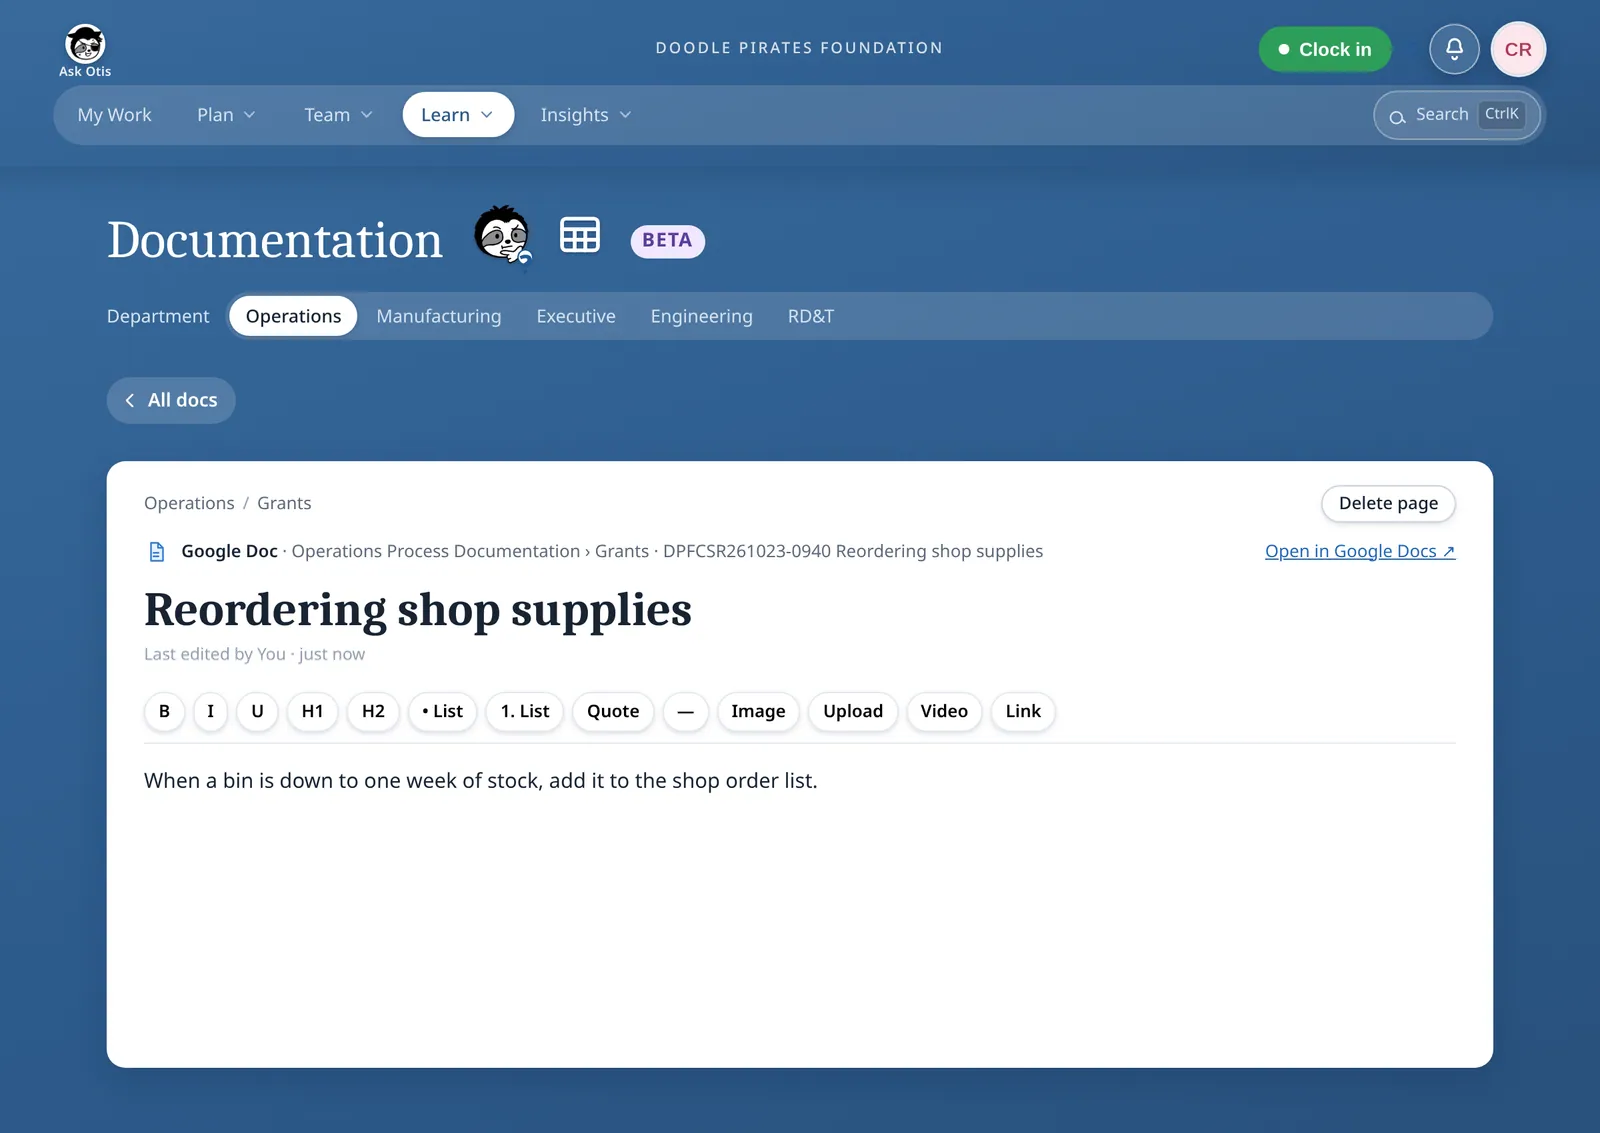Expand the Plan dropdown menu
This screenshot has width=1600, height=1133.
click(226, 115)
